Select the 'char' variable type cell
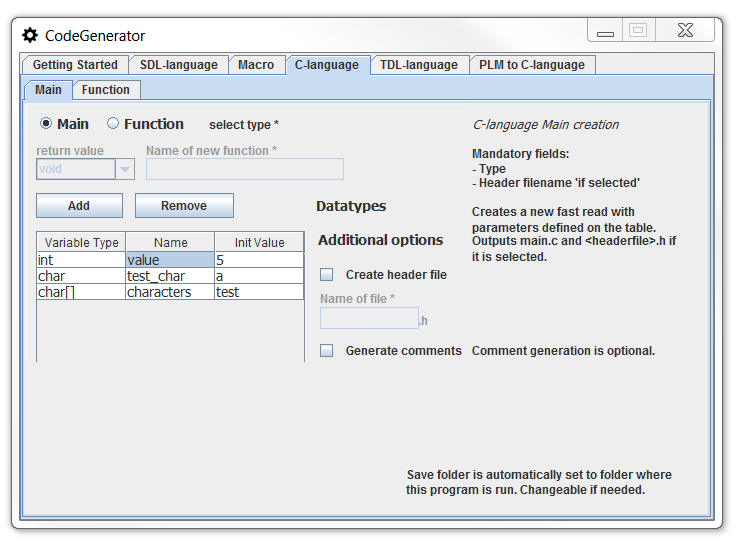742x541 pixels. click(81, 276)
